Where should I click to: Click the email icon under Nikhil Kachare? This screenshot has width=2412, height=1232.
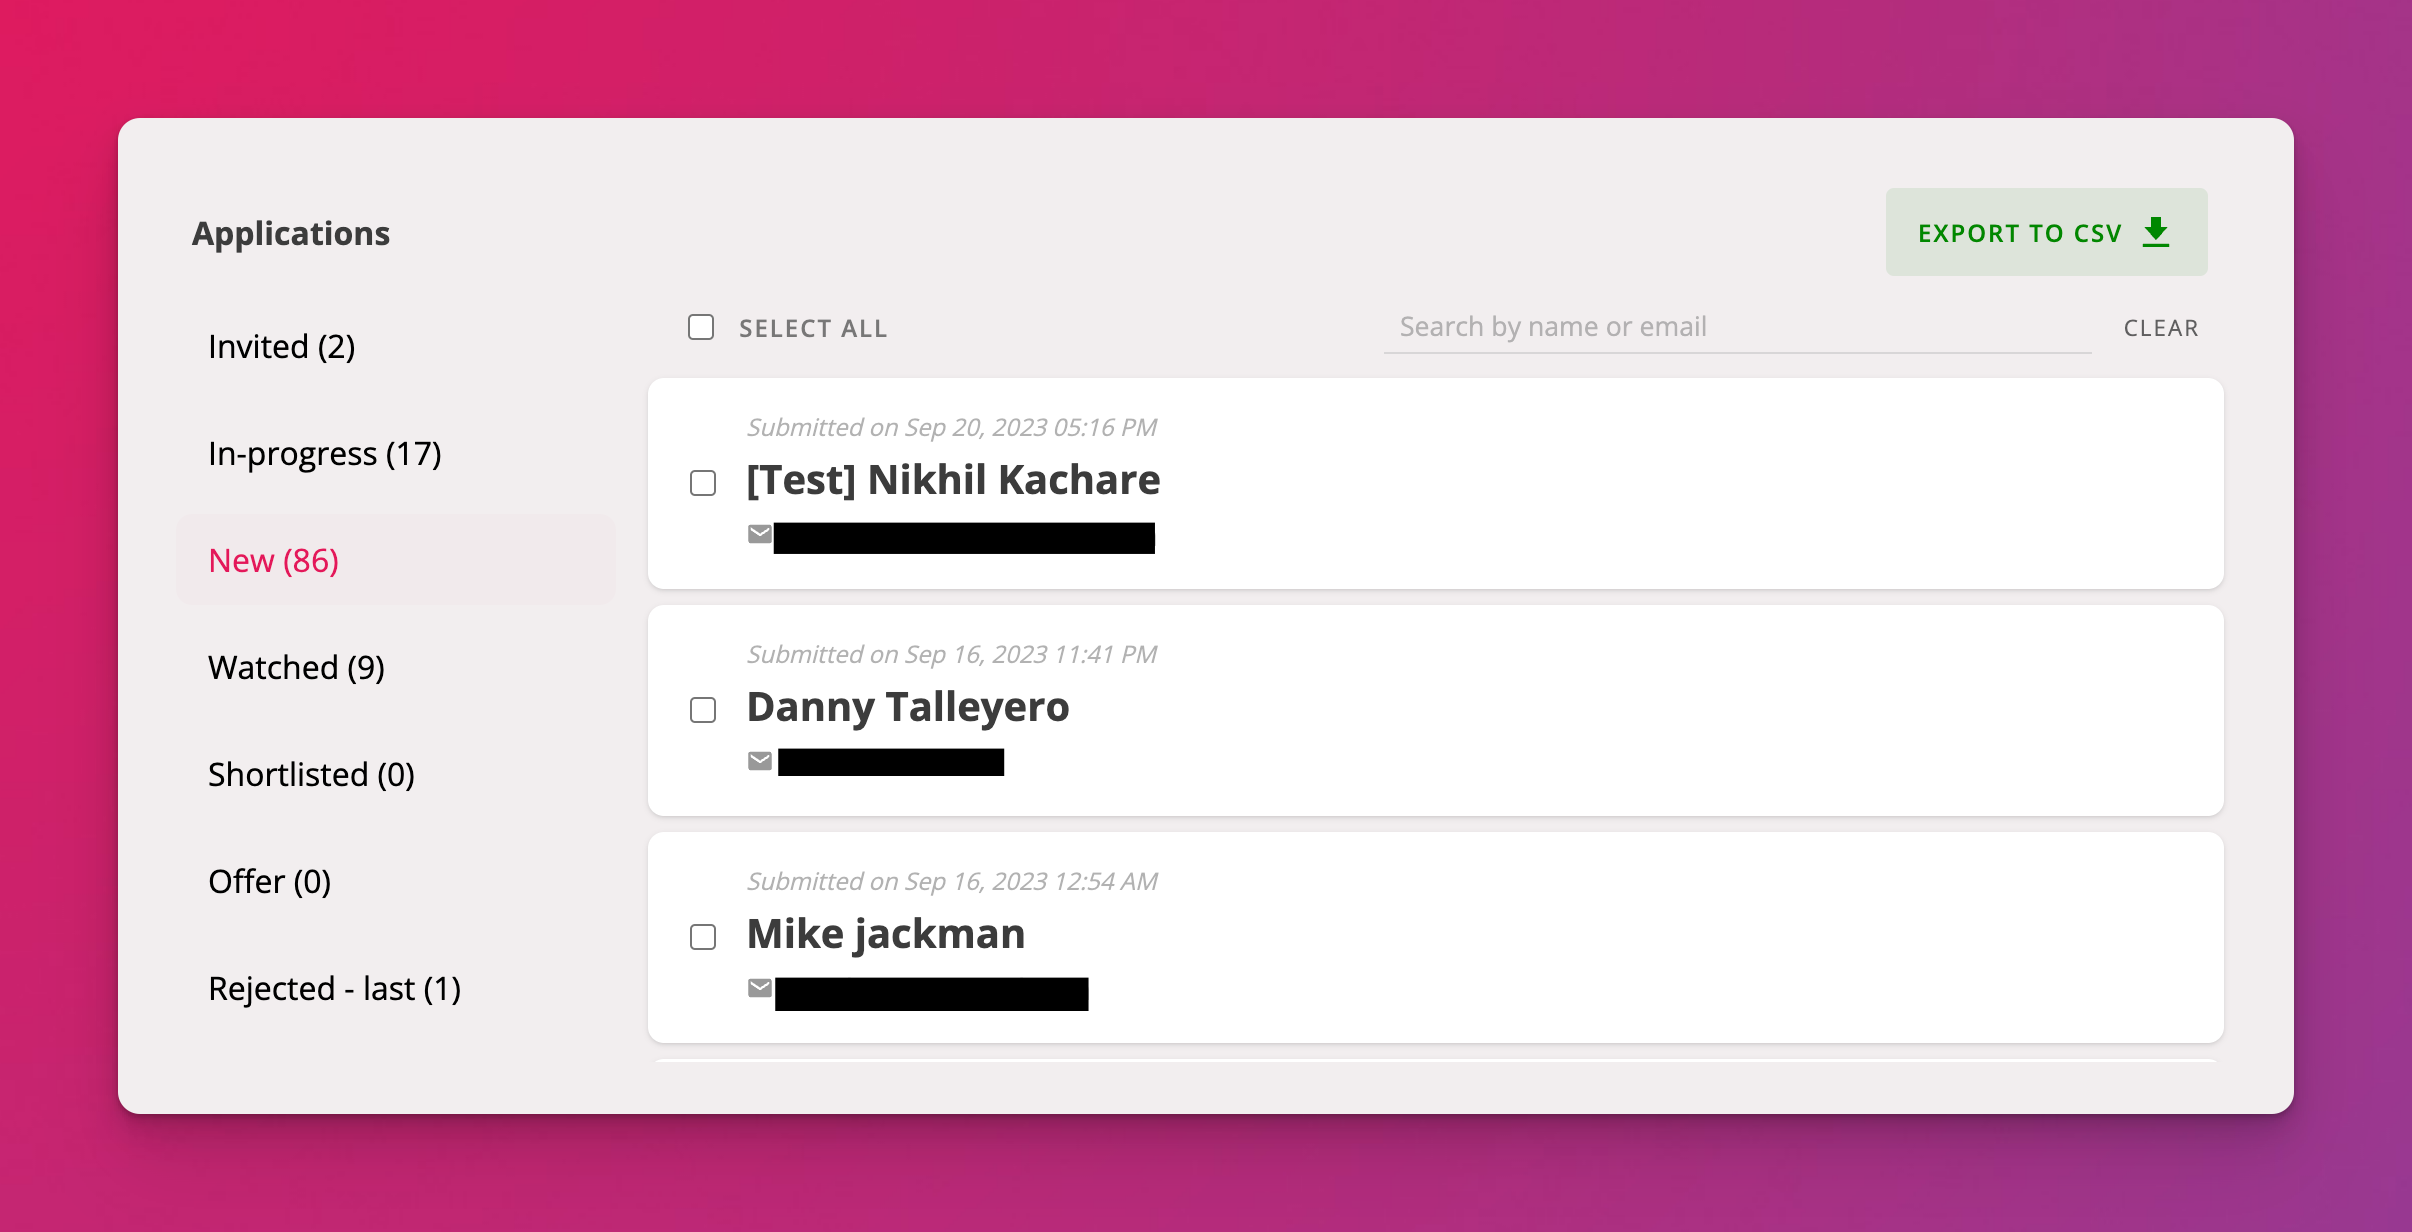click(760, 534)
